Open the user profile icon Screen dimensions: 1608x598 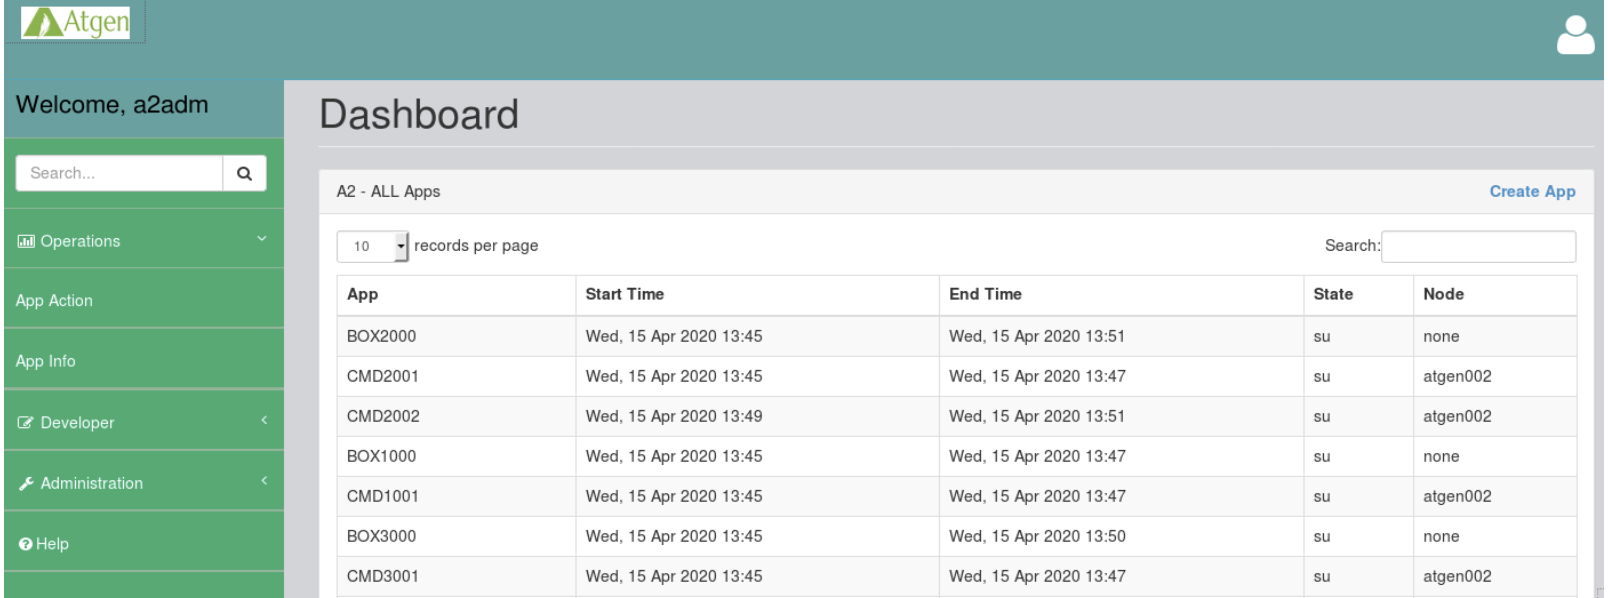[x=1575, y=36]
